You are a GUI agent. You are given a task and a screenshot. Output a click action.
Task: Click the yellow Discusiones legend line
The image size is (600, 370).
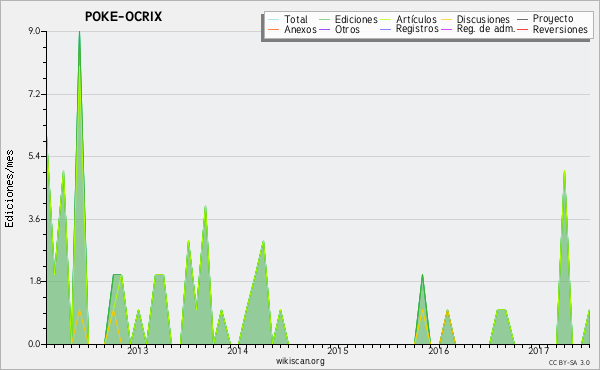point(447,19)
